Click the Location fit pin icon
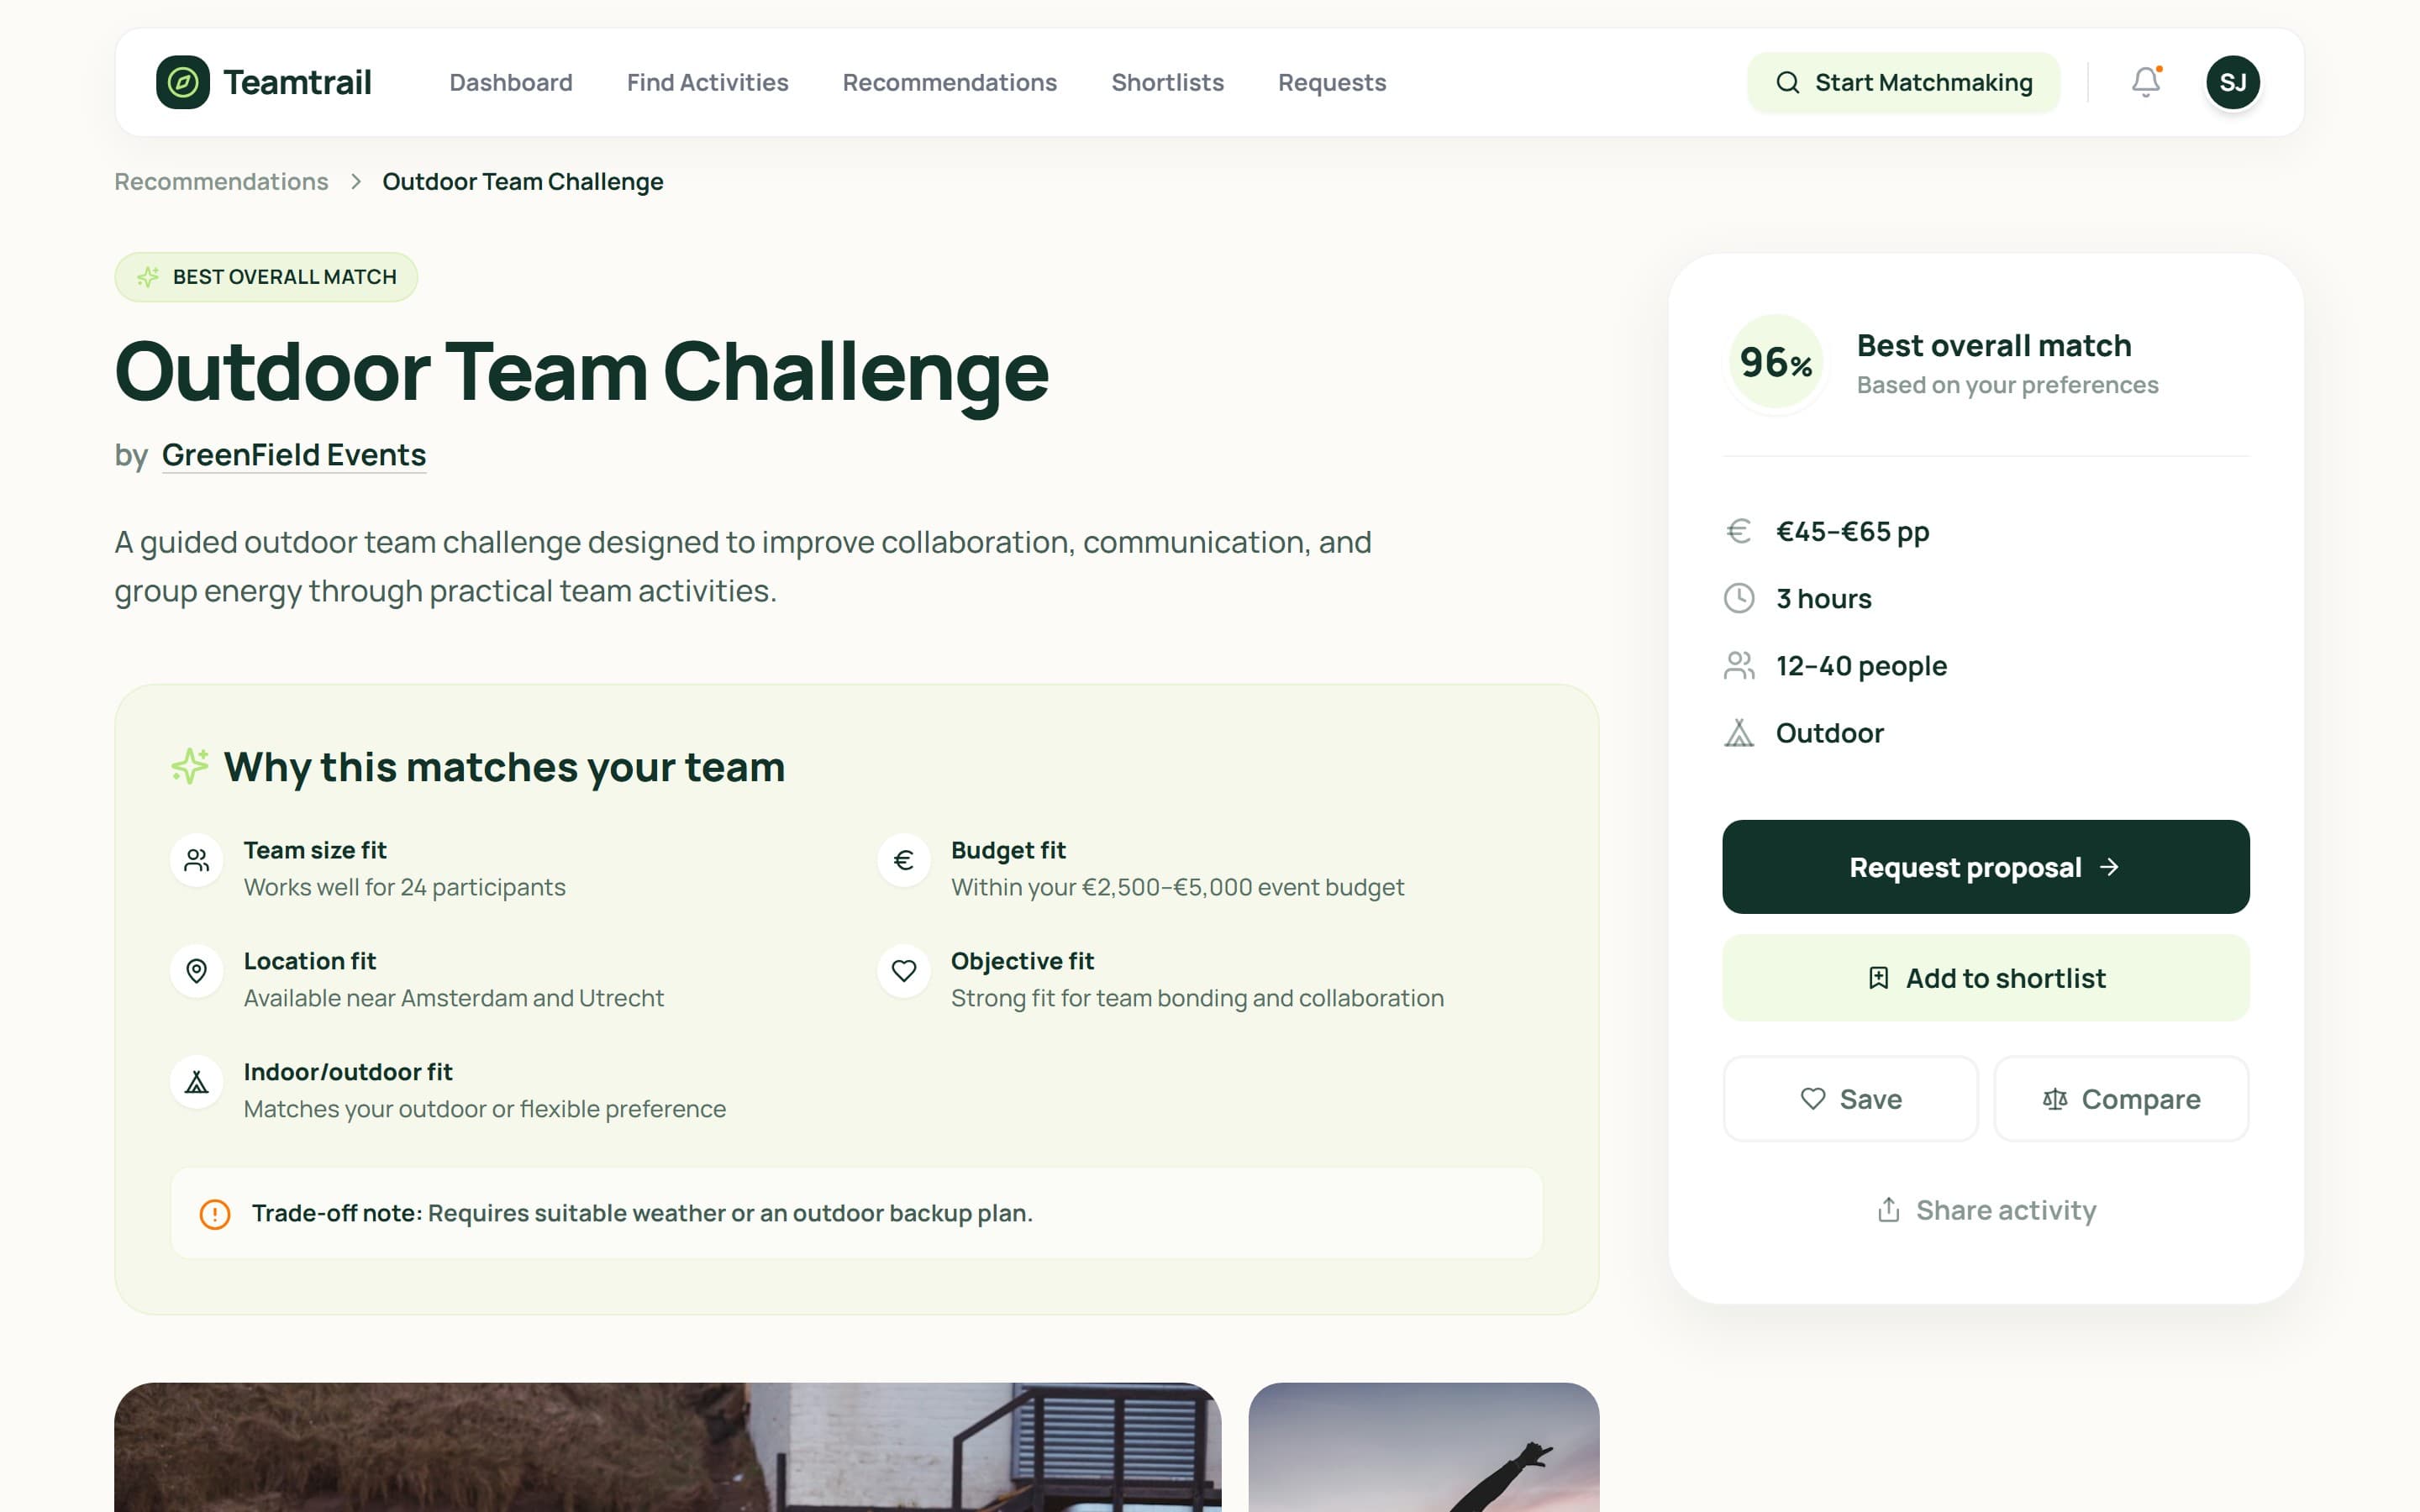The width and height of the screenshot is (2420, 1512). 197,971
